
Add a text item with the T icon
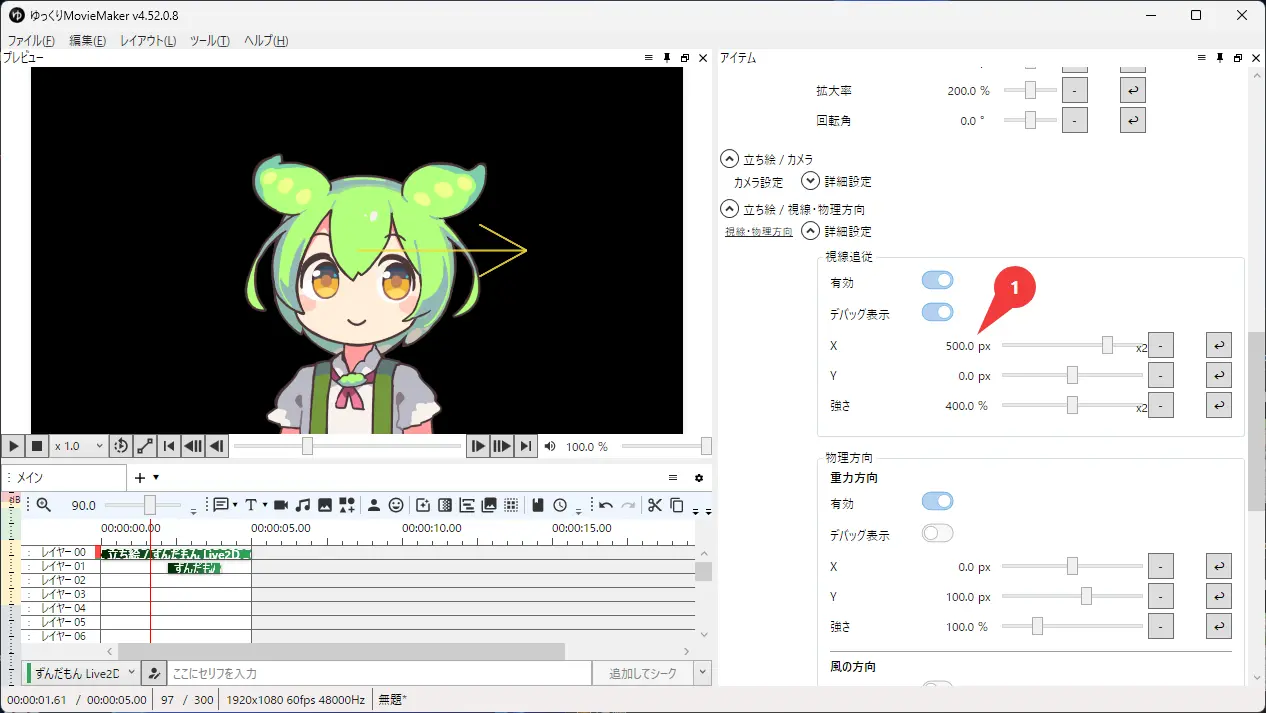click(x=251, y=505)
